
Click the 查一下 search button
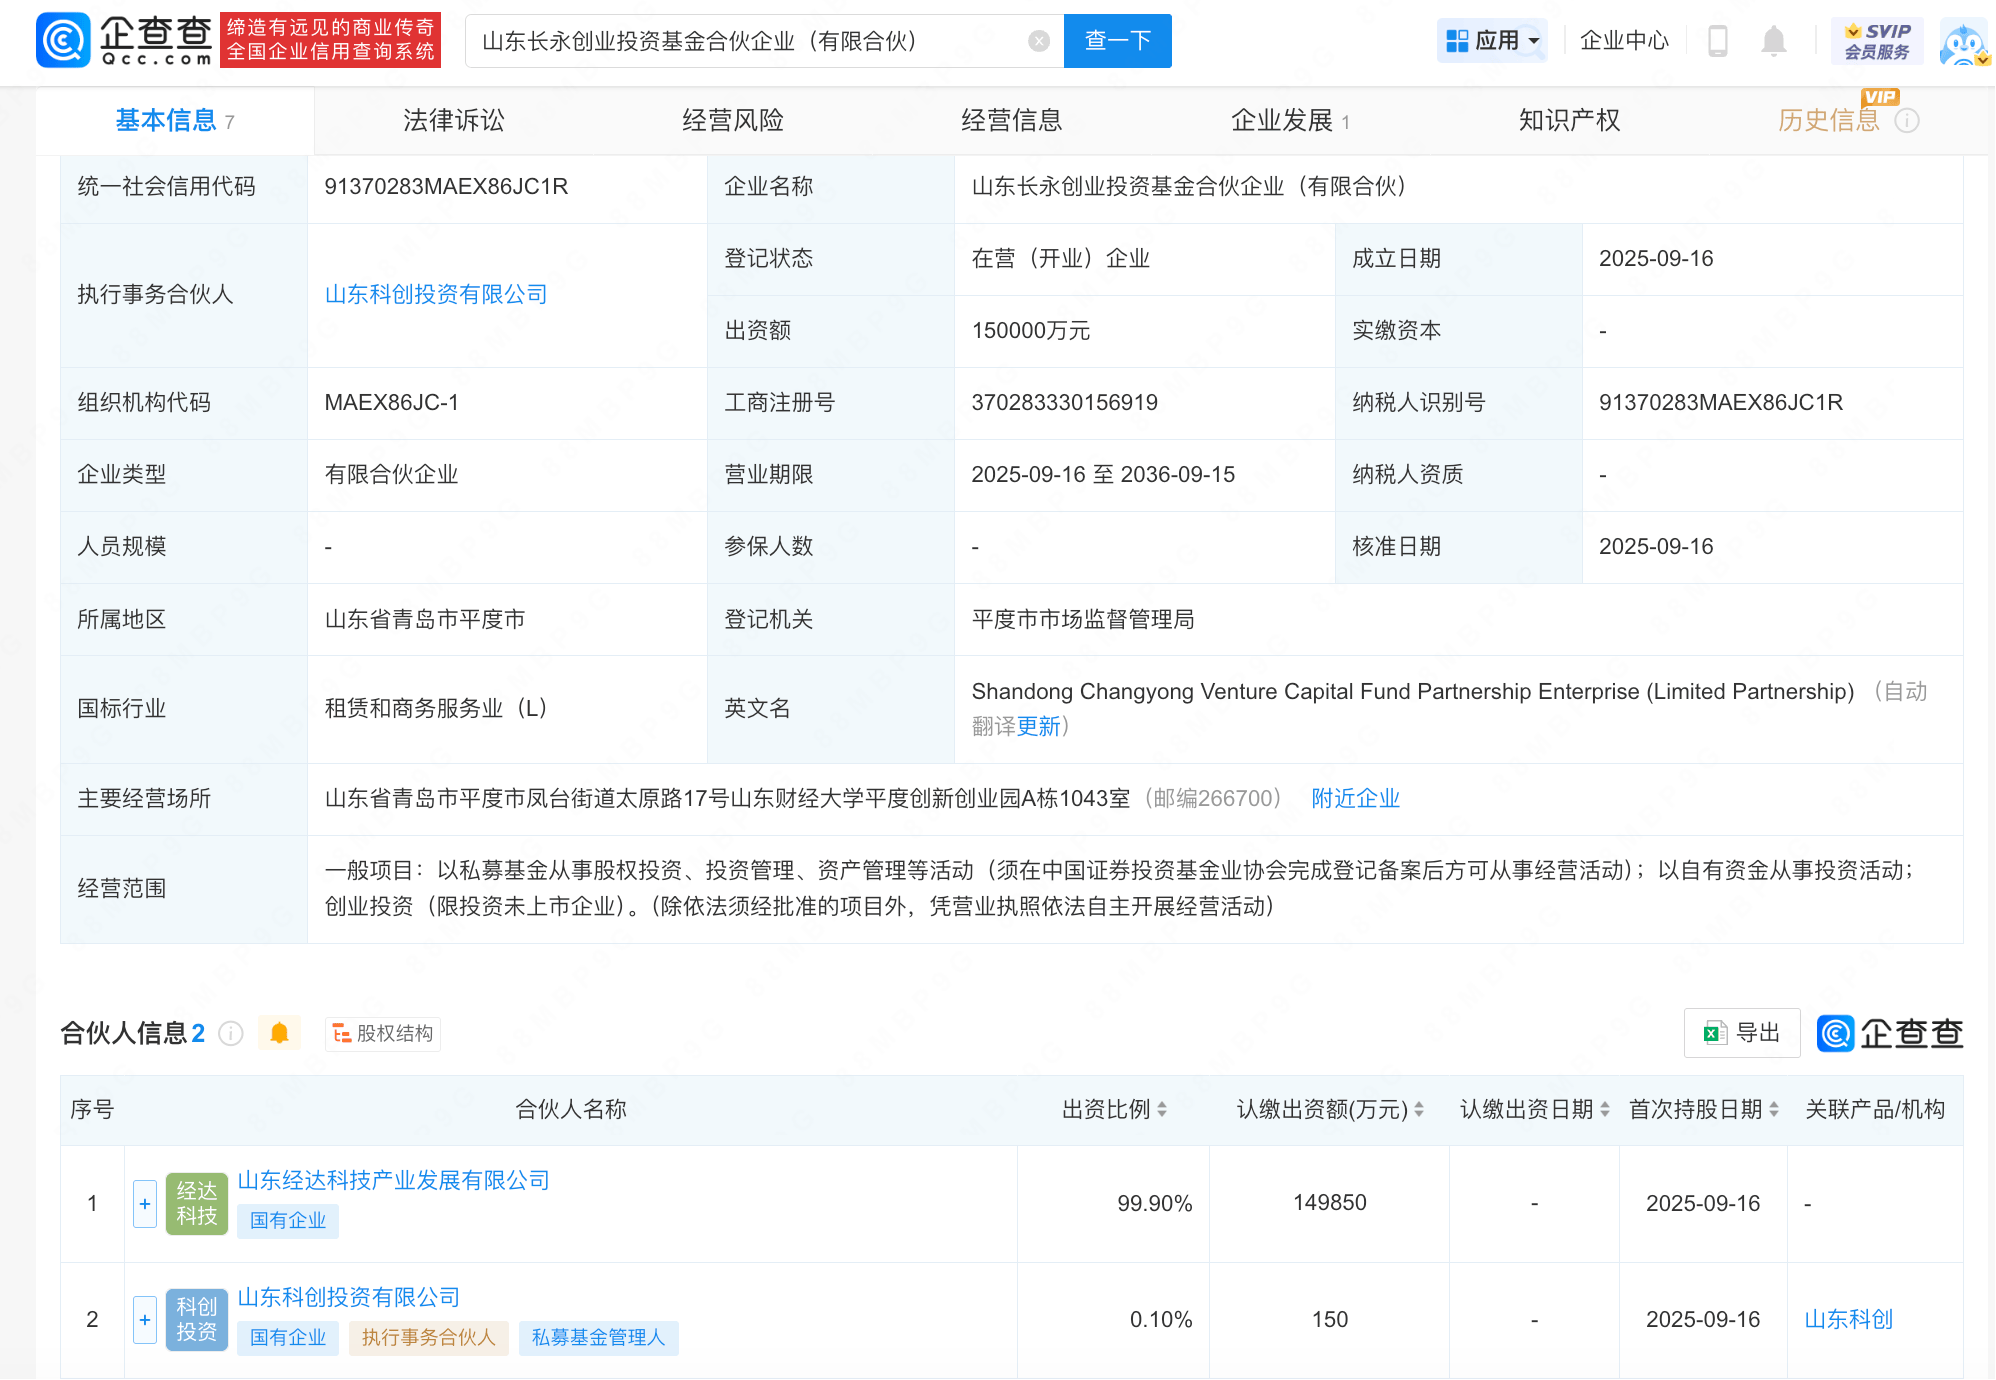(1118, 41)
